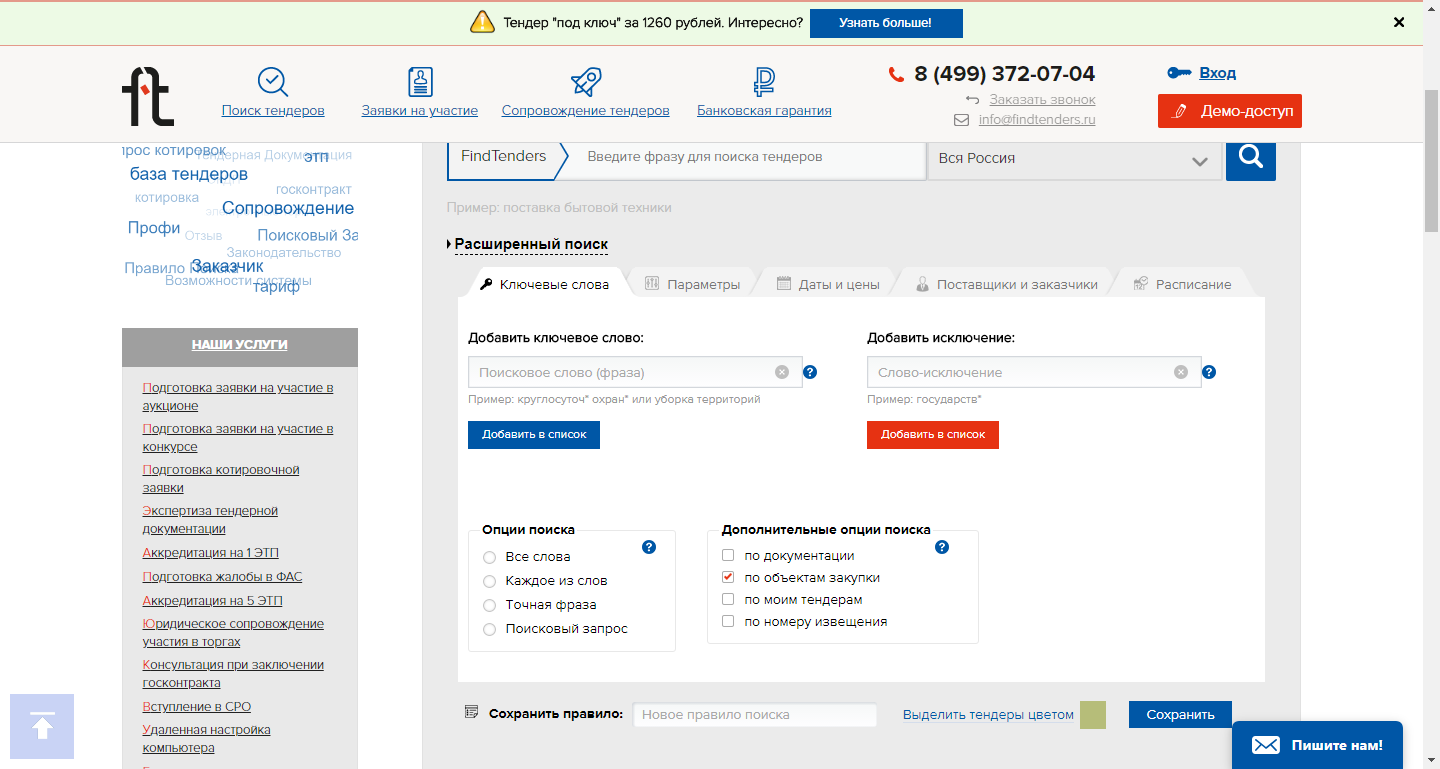1440x769 pixels.
Task: Open Банковская гарантия navigation link
Action: [x=764, y=110]
